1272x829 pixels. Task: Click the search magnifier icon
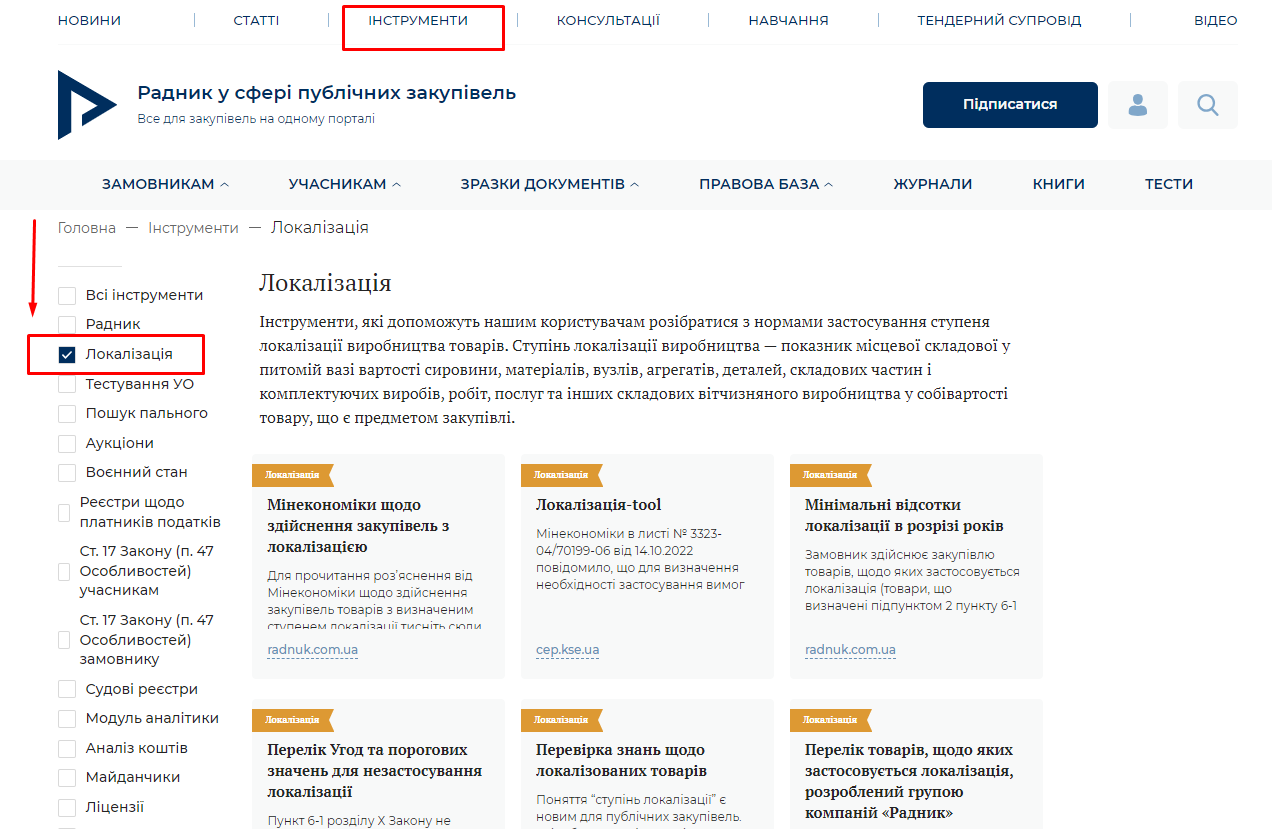tap(1207, 105)
